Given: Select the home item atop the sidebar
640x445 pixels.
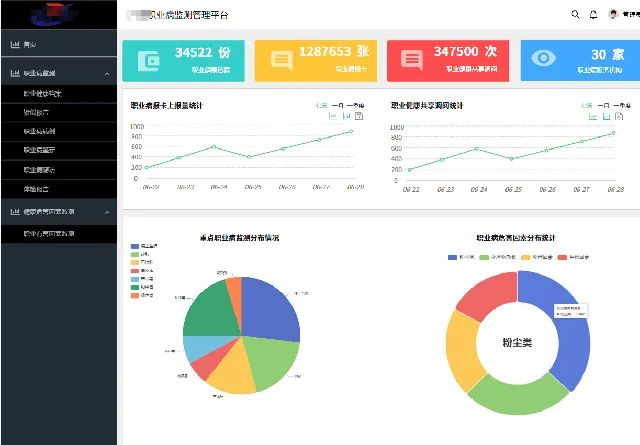Looking at the screenshot, I should (x=30, y=45).
